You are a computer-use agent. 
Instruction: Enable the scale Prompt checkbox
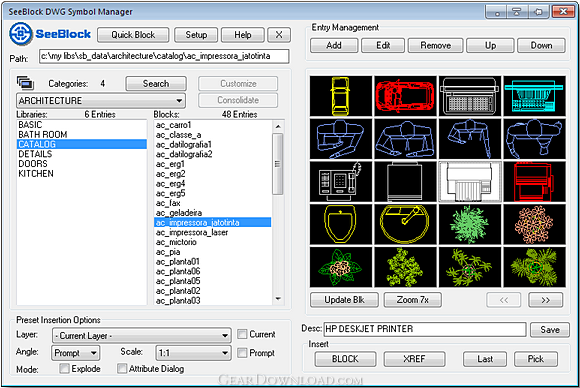tap(242, 352)
